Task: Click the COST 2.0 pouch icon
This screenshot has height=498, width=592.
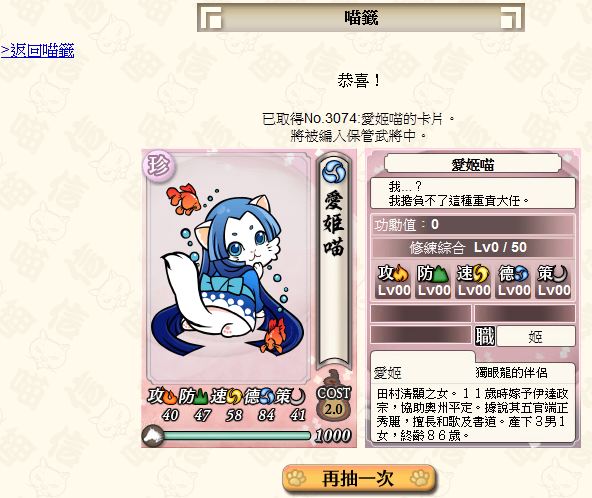Action: click(x=334, y=396)
